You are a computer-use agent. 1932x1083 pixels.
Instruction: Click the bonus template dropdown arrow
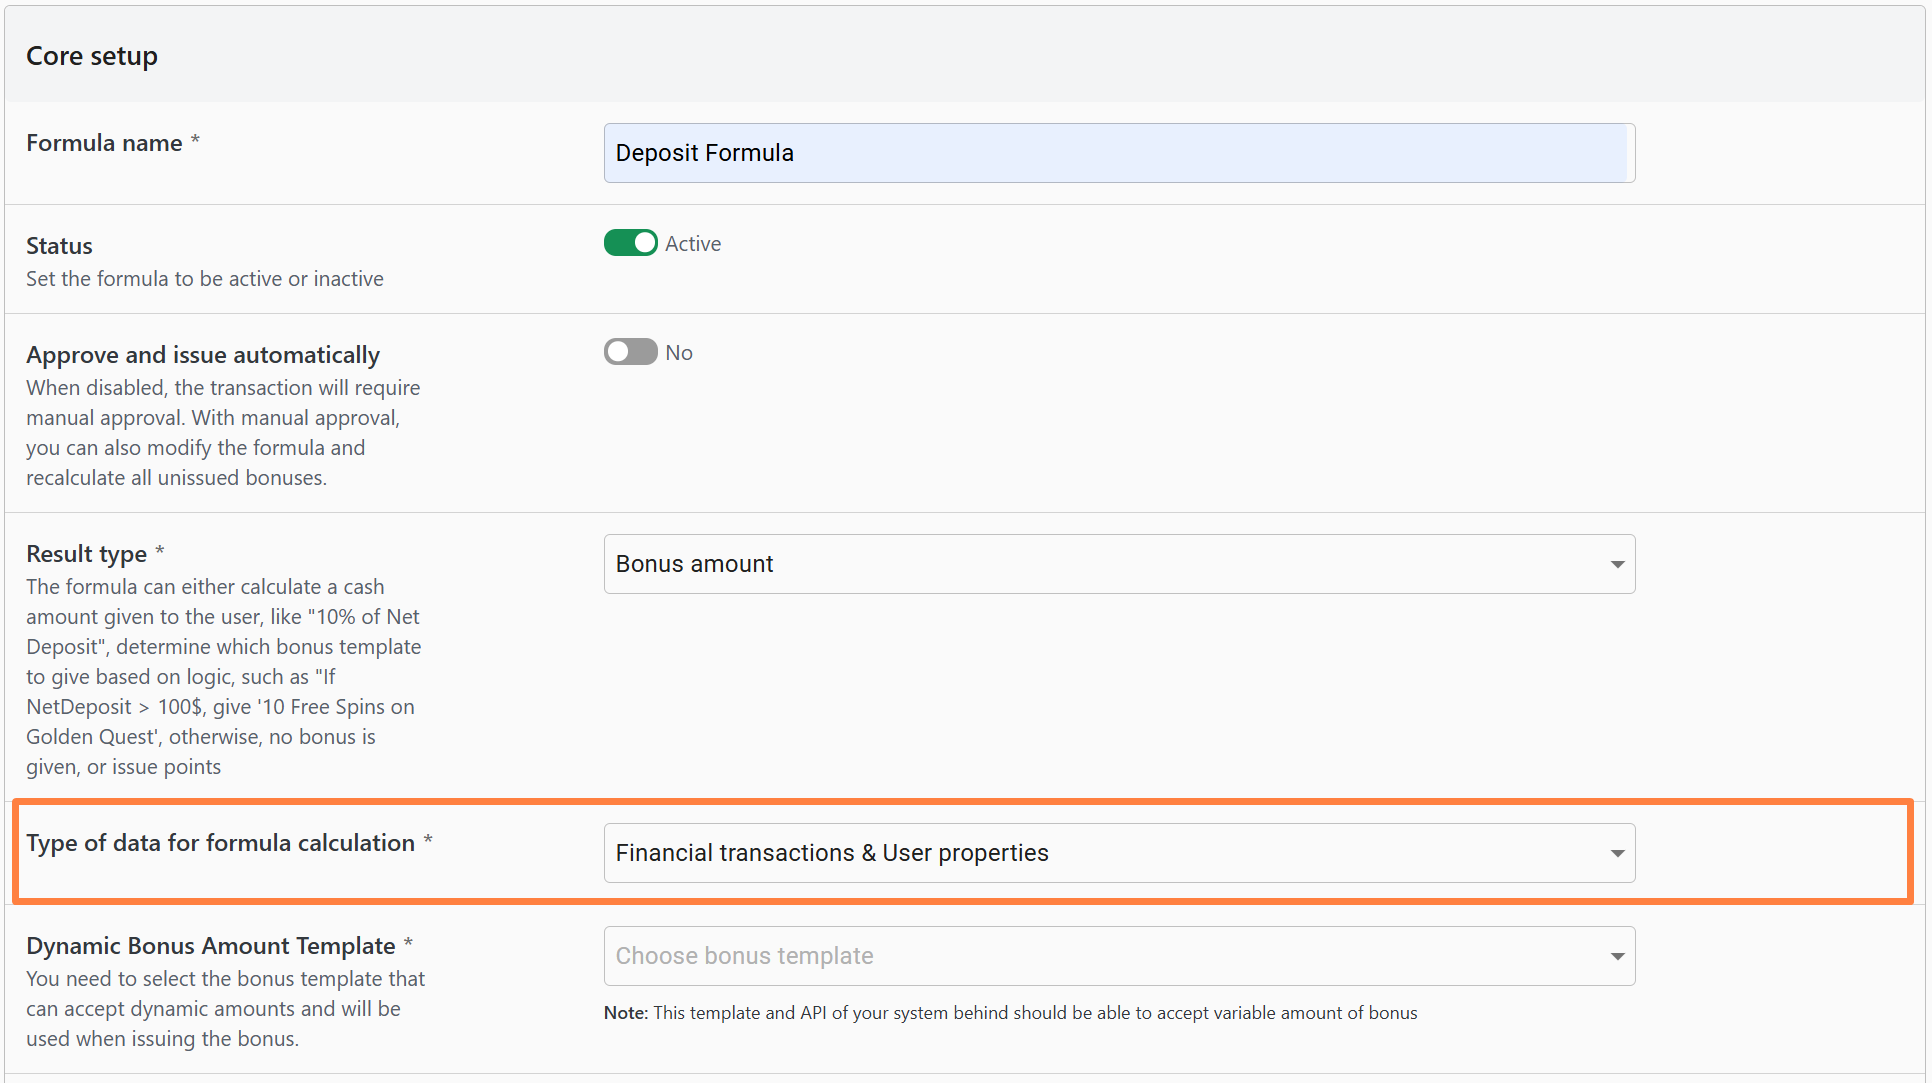[1616, 957]
